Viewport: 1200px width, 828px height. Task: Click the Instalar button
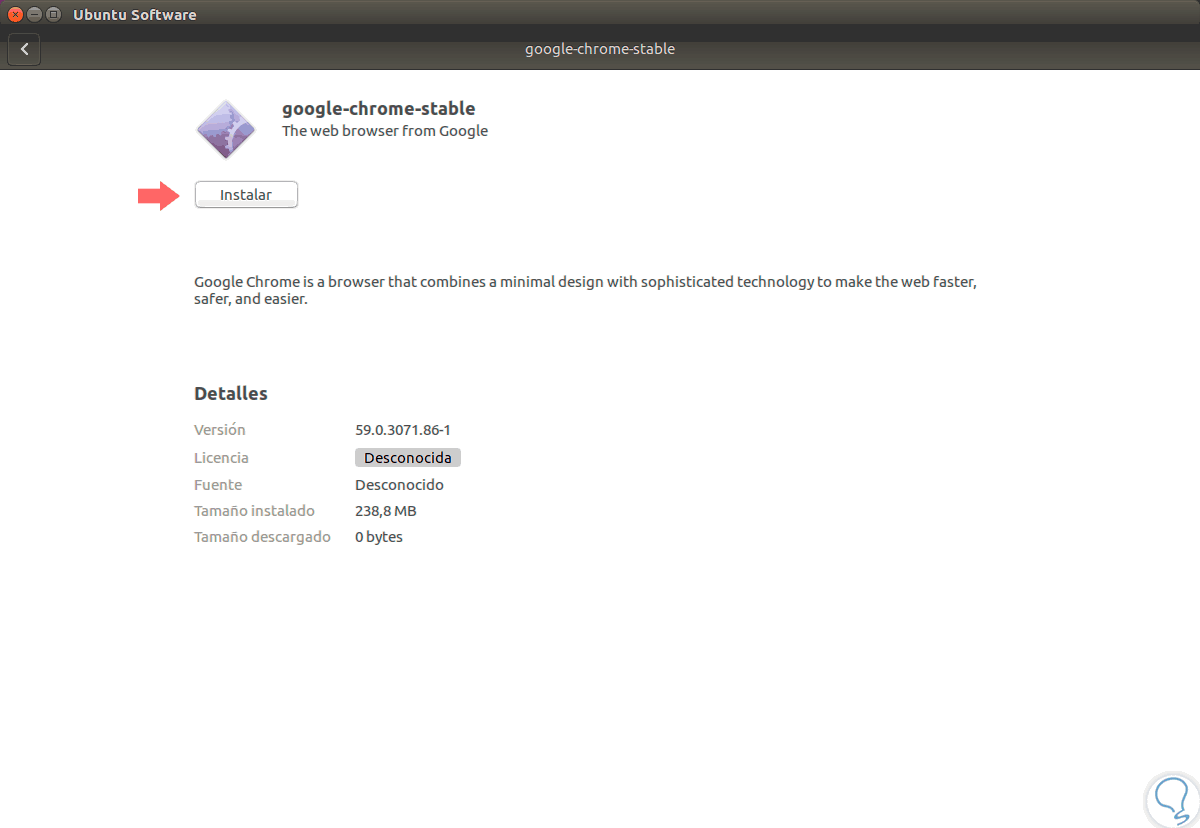click(246, 195)
